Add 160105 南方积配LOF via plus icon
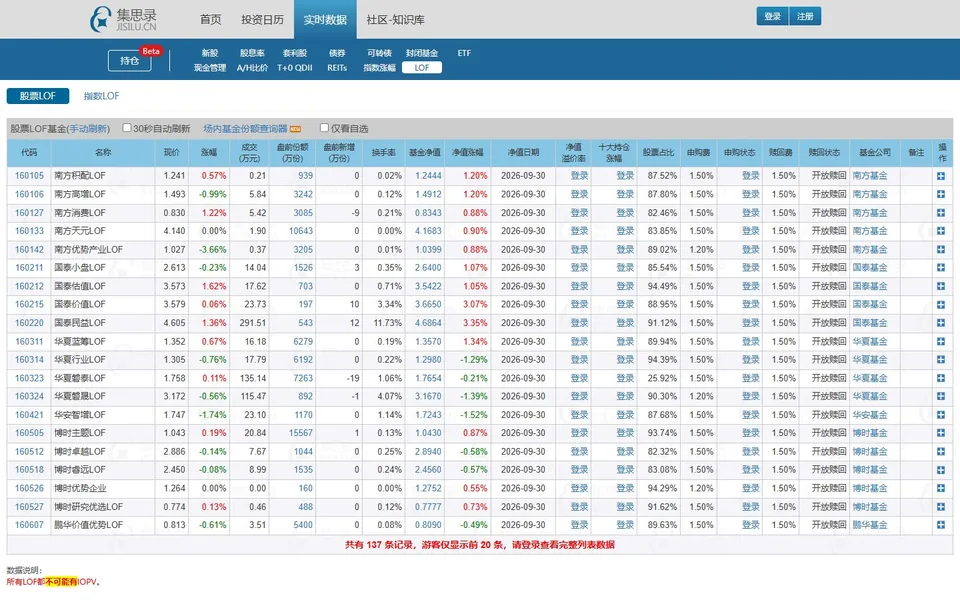Screen dimensions: 960x600 tap(941, 176)
